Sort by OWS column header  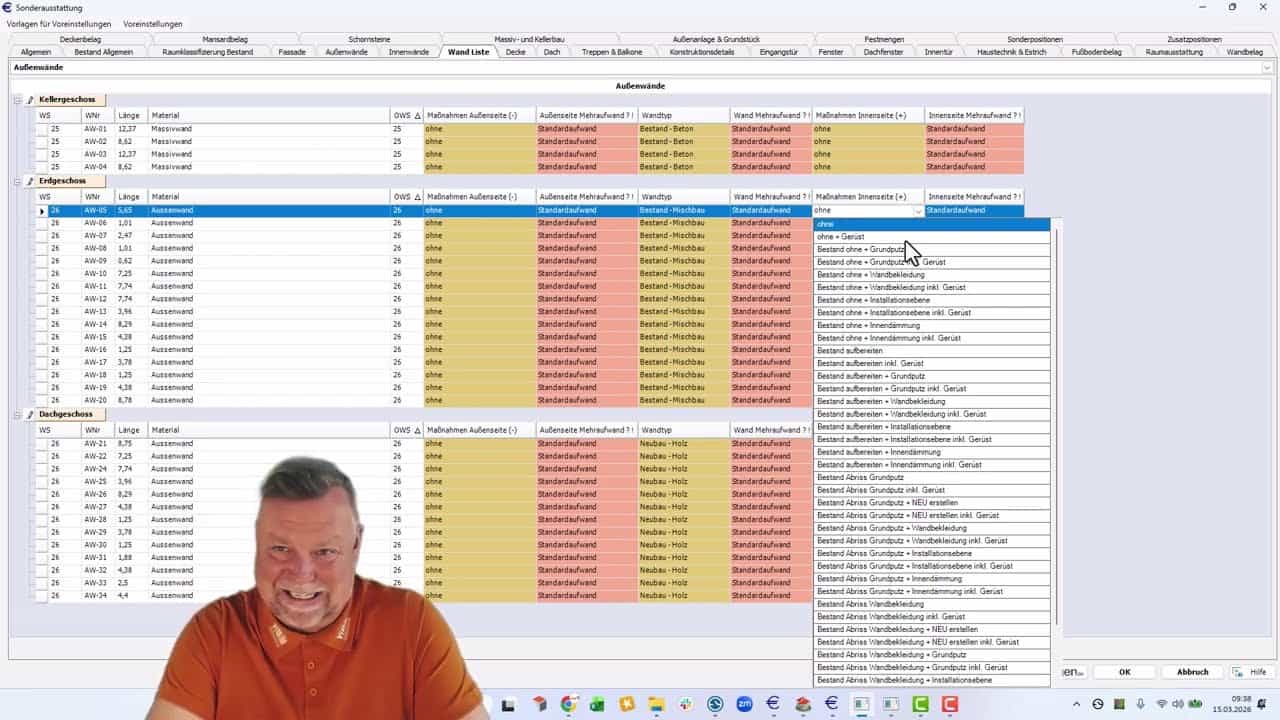click(406, 116)
